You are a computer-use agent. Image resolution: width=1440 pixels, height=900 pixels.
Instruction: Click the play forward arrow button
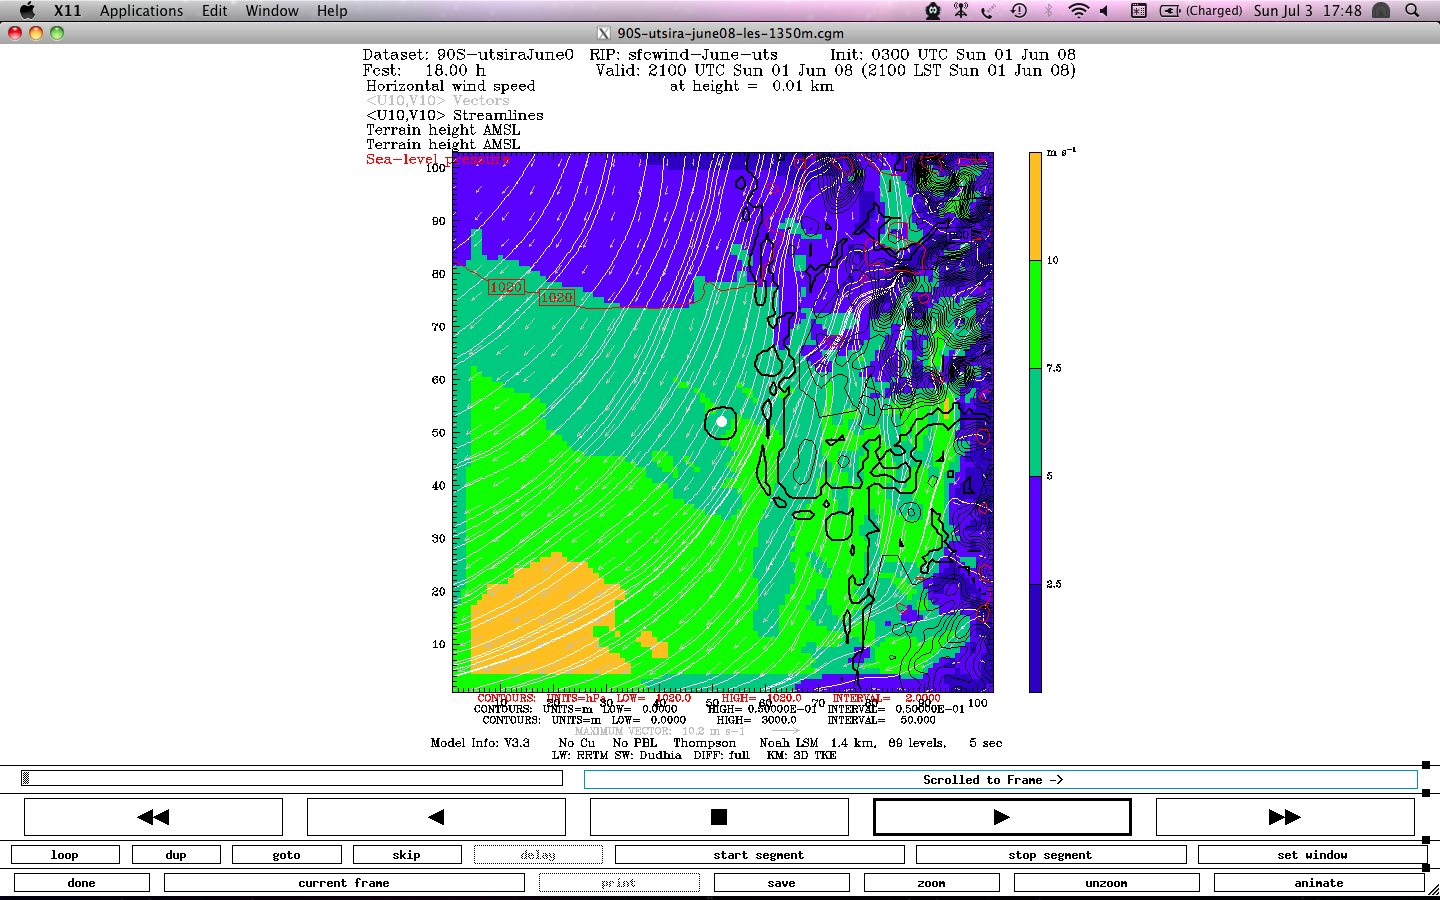pyautogui.click(x=1001, y=817)
